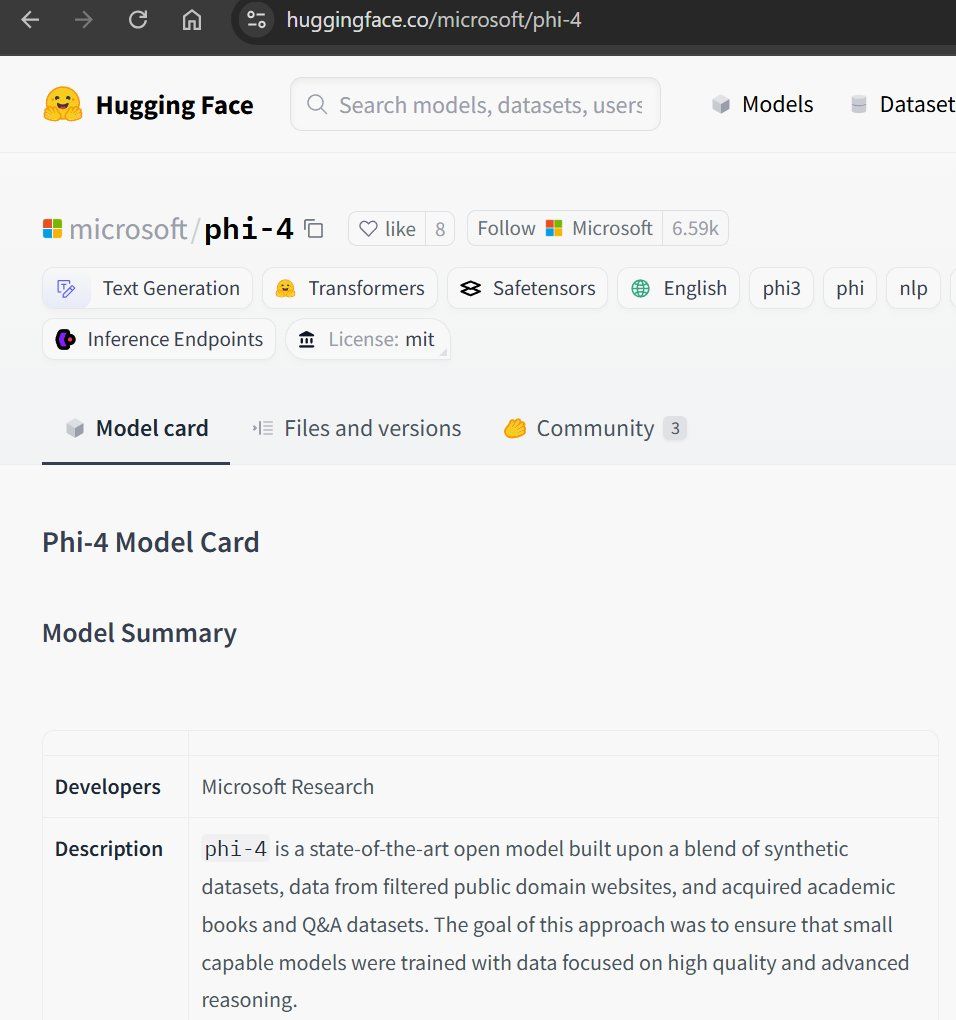Open the Inference Endpoints tag
The image size is (956, 1020).
pyautogui.click(x=159, y=340)
